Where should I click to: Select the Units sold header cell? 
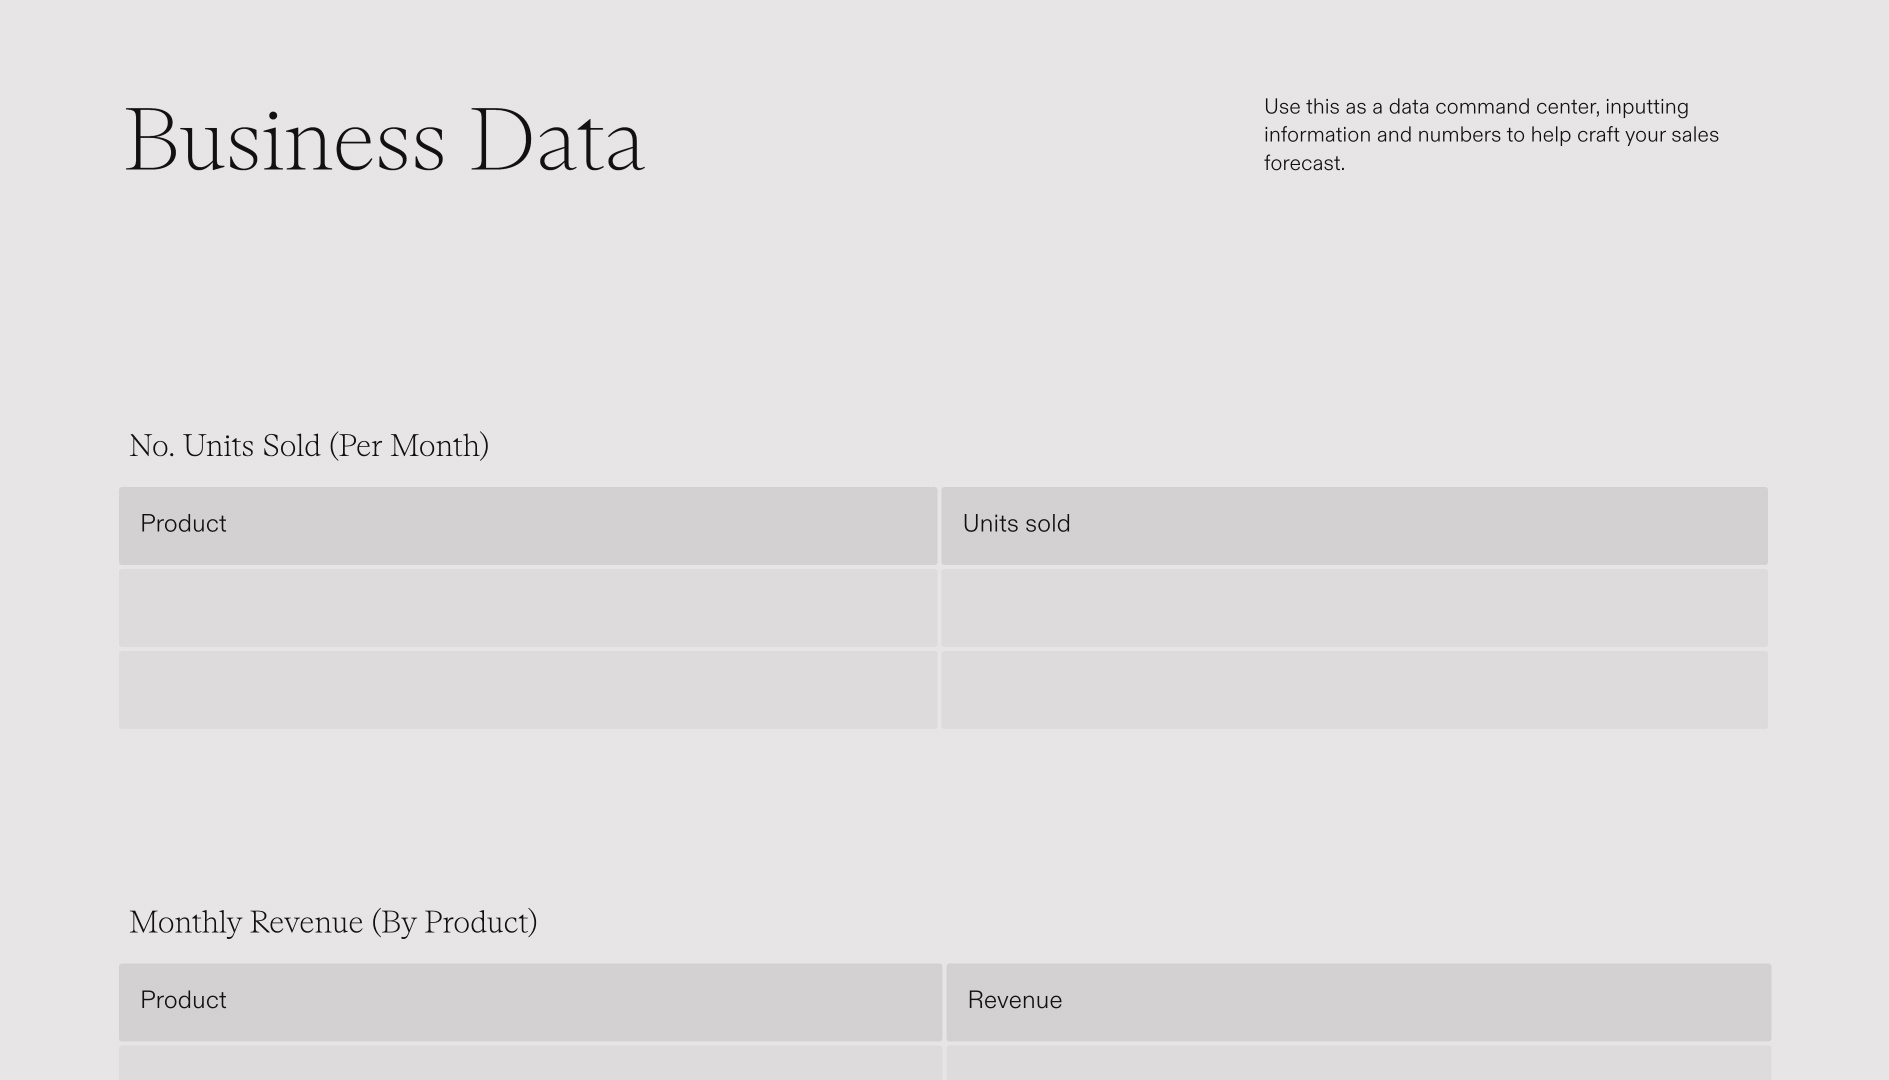(1354, 525)
